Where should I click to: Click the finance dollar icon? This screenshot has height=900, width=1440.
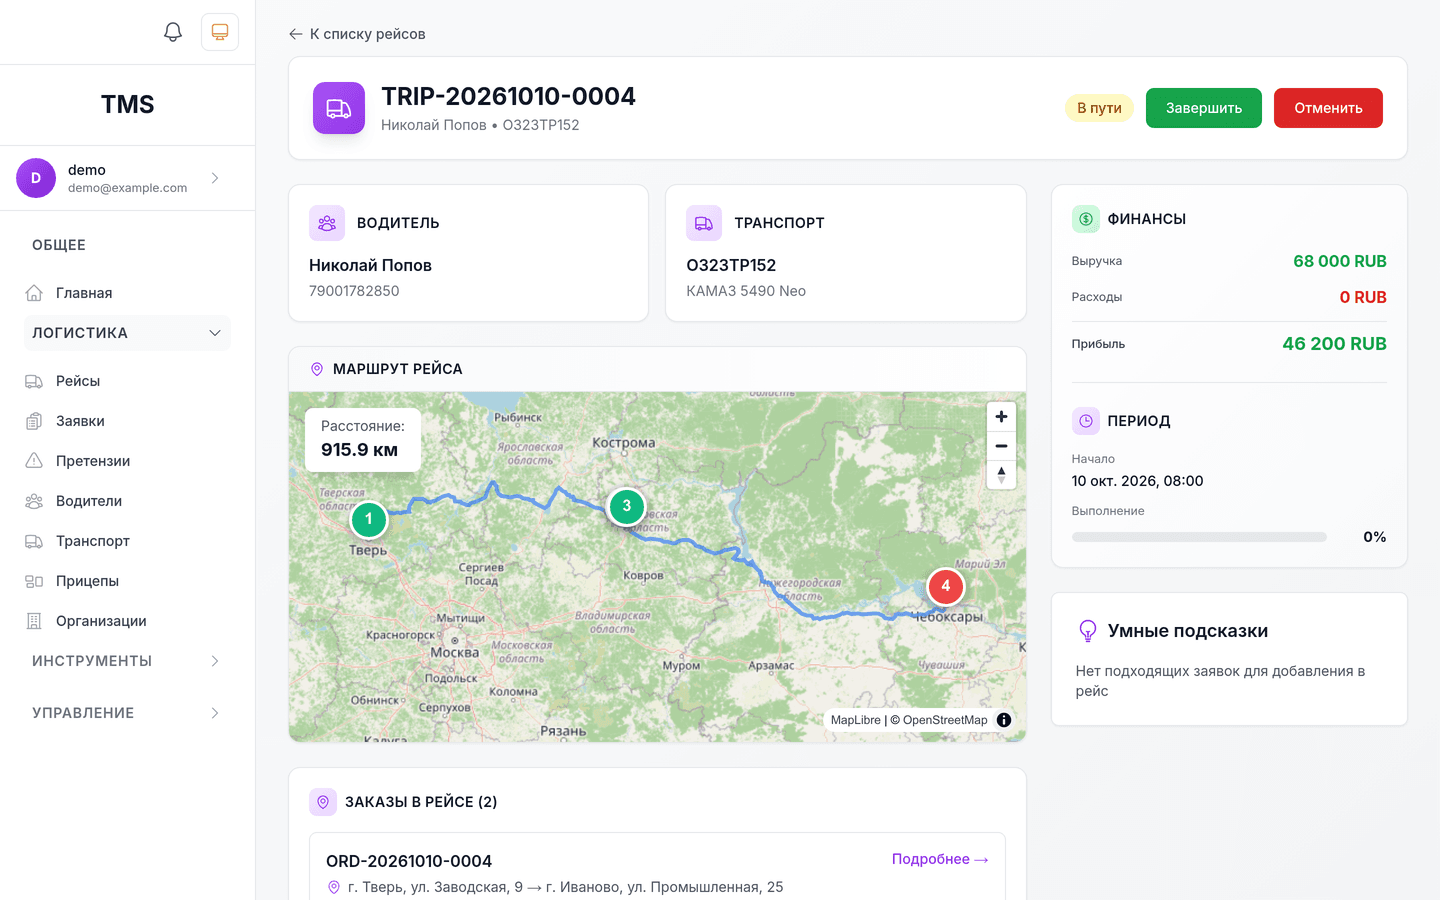[x=1086, y=219]
